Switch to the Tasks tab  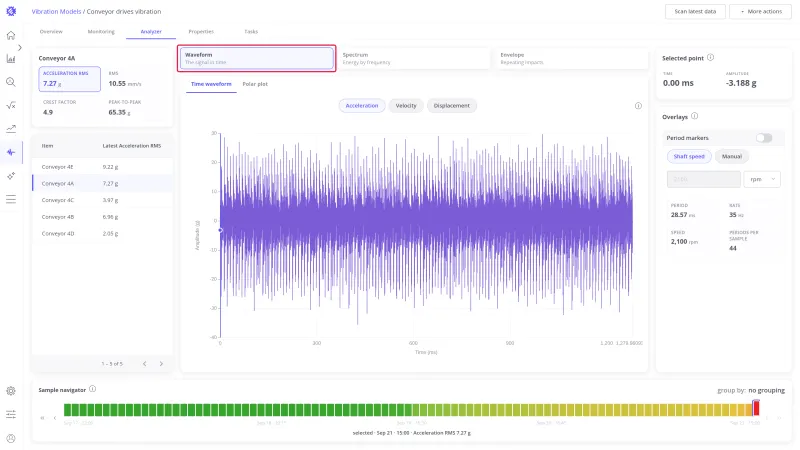coord(251,32)
